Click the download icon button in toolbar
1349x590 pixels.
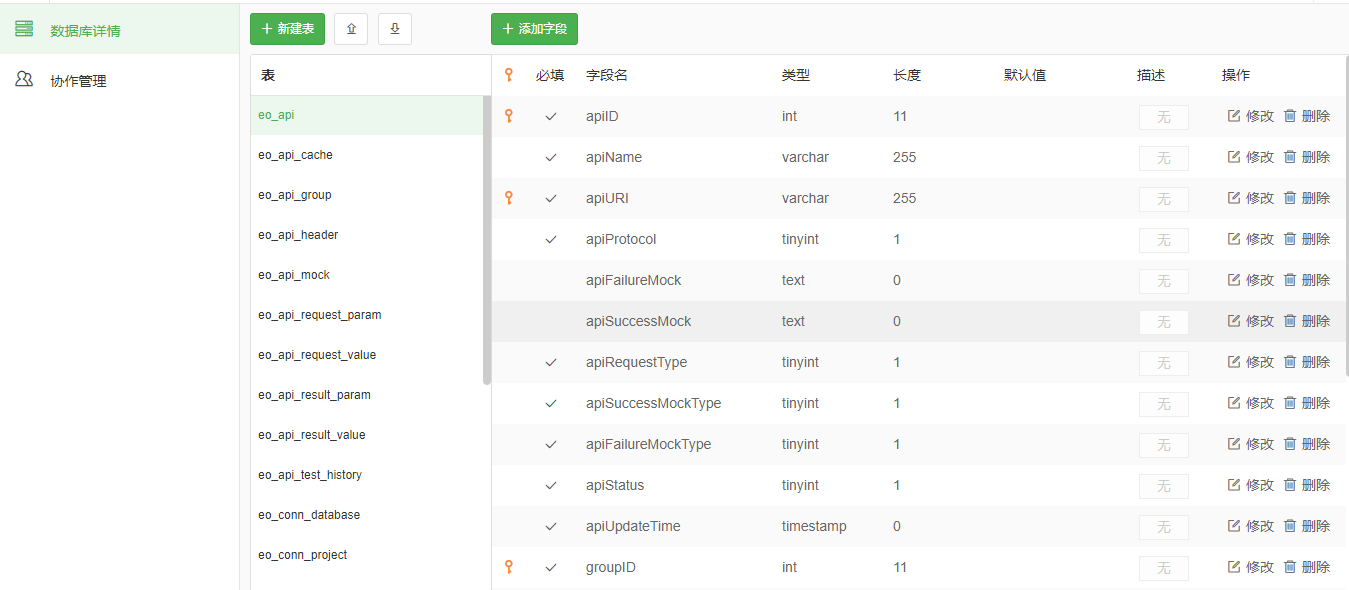pos(395,29)
